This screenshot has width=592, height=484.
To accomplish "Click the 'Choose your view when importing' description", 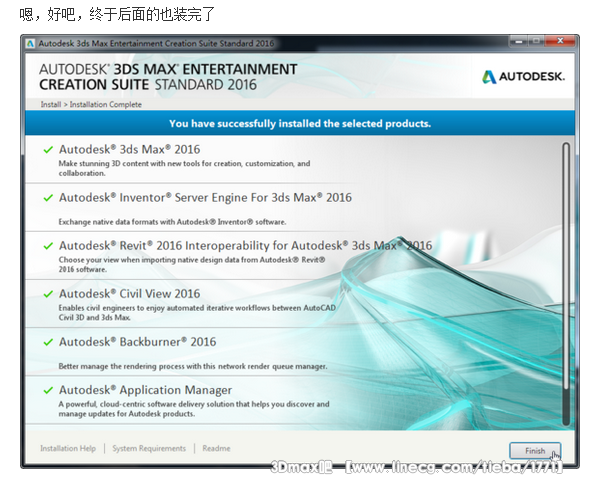I will (x=192, y=264).
